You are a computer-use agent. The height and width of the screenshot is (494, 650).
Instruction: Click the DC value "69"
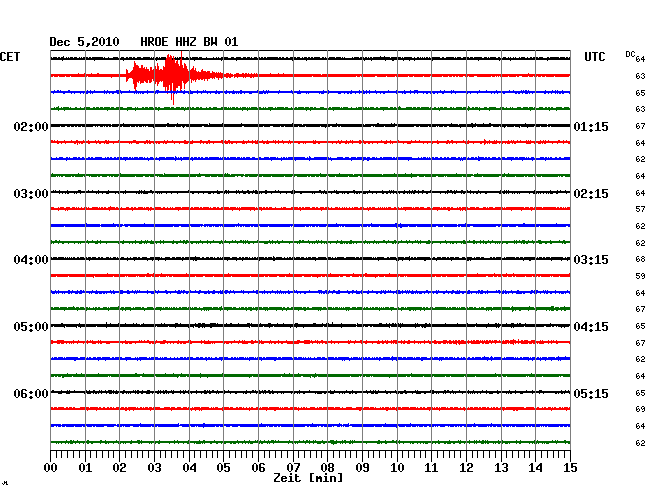[640, 409]
